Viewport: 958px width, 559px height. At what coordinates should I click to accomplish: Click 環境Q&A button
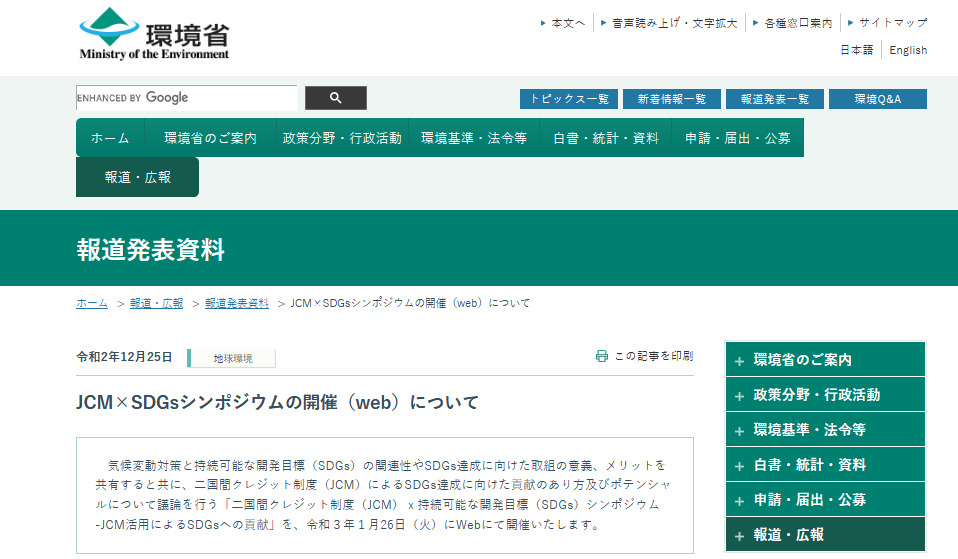point(877,99)
